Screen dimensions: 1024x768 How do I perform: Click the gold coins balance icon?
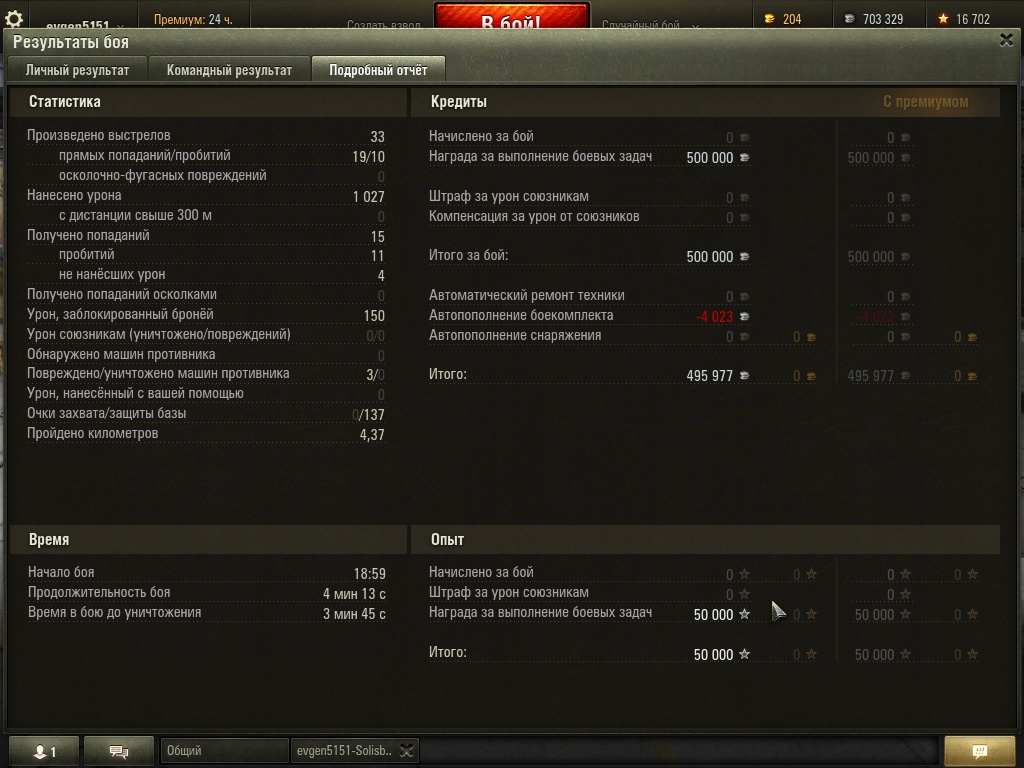point(769,19)
